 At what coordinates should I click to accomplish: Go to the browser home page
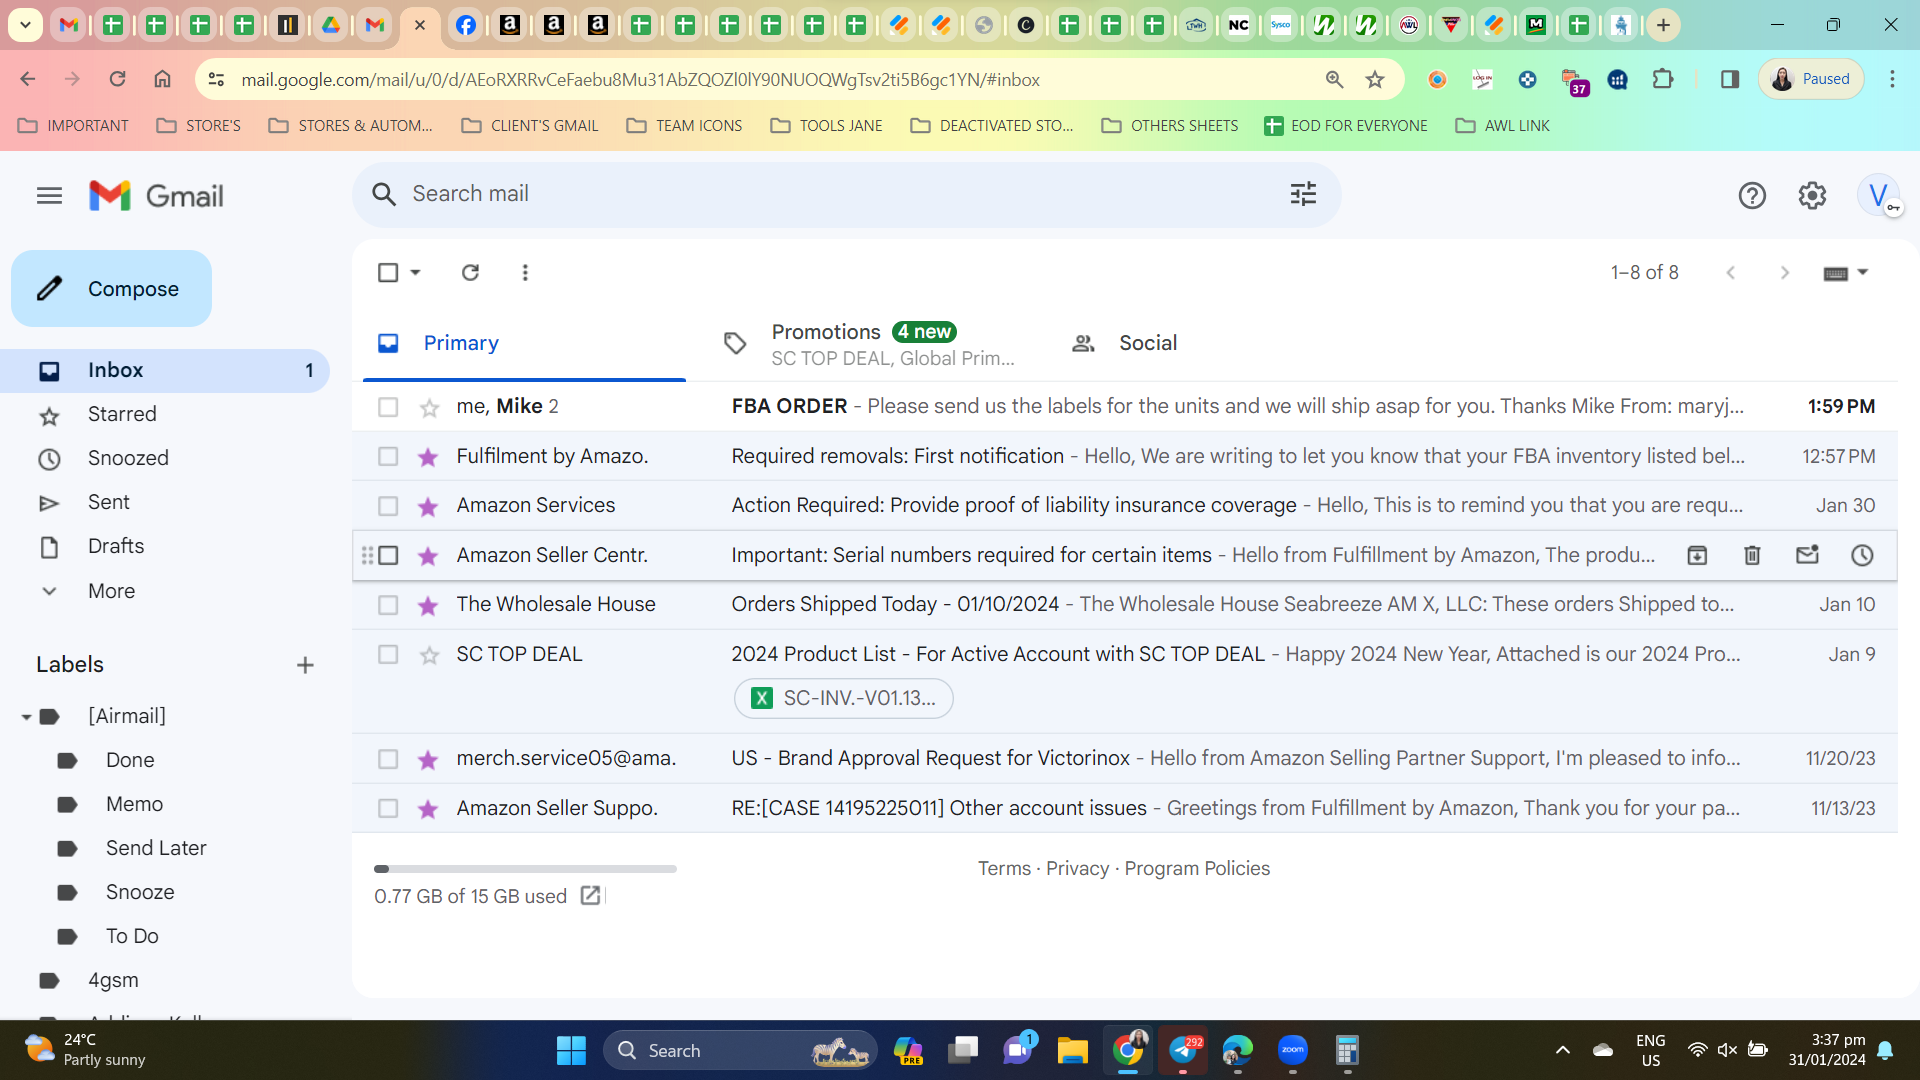click(162, 79)
